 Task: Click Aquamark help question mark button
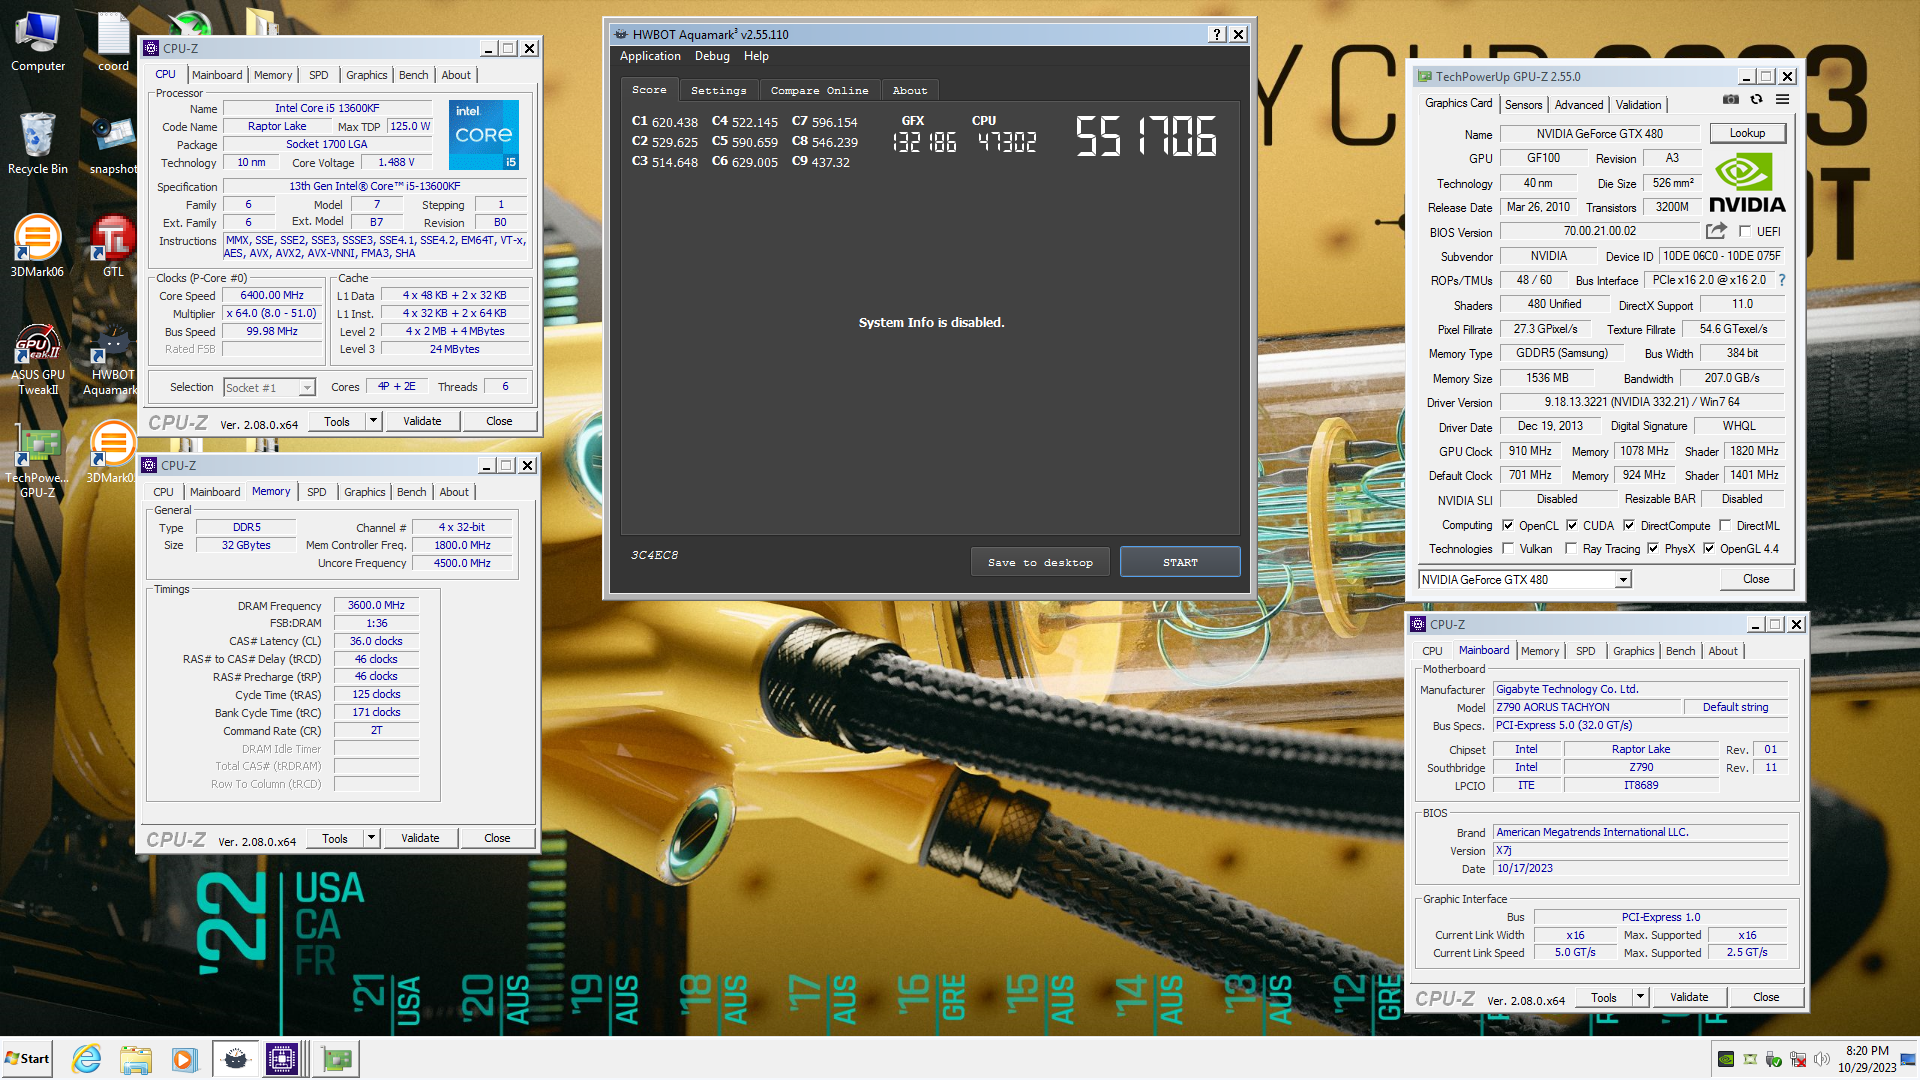[x=1217, y=34]
